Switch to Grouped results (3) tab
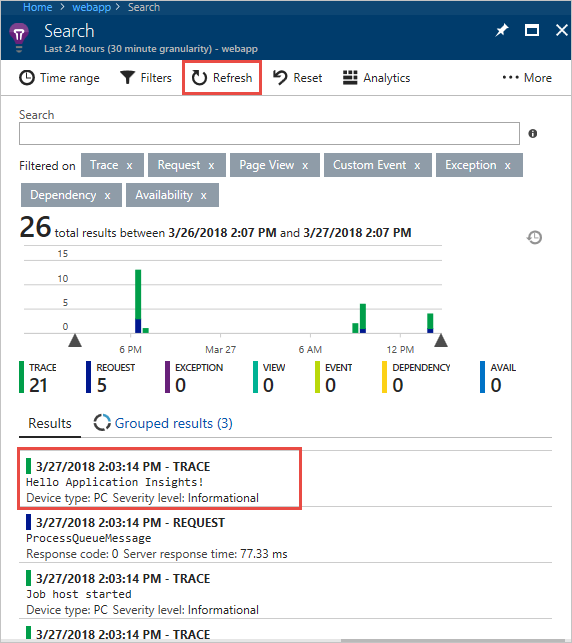Image resolution: width=572 pixels, height=643 pixels. pos(163,424)
